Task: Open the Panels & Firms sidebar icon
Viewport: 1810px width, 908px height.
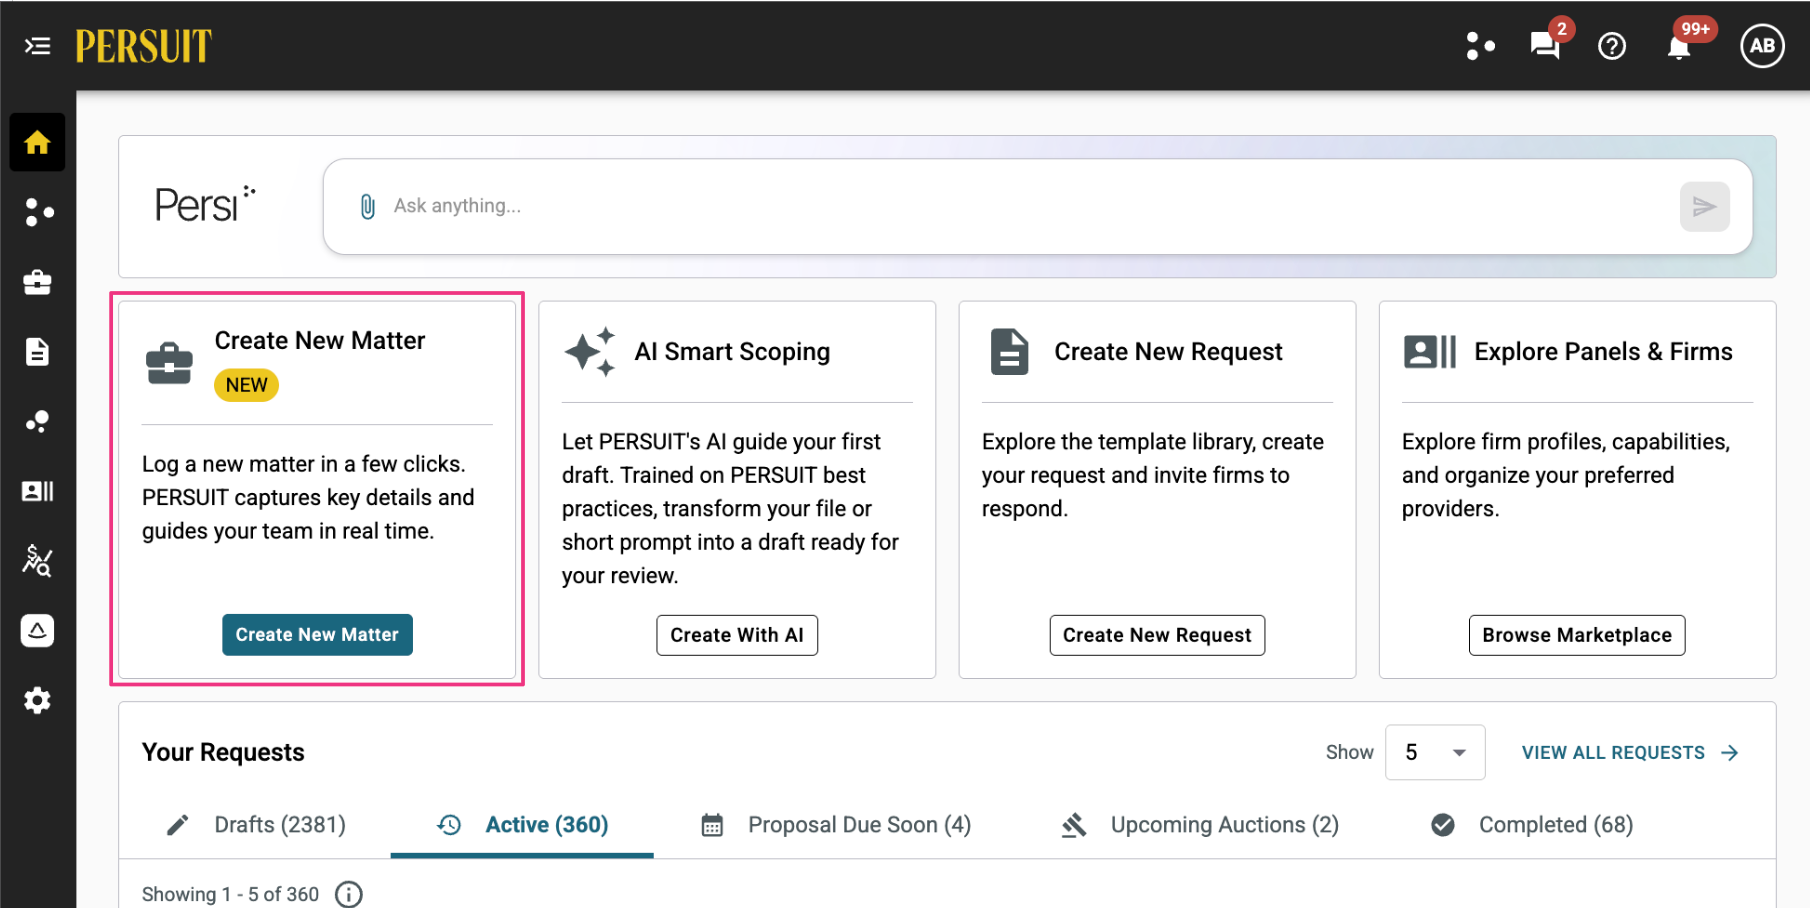Action: [x=37, y=491]
